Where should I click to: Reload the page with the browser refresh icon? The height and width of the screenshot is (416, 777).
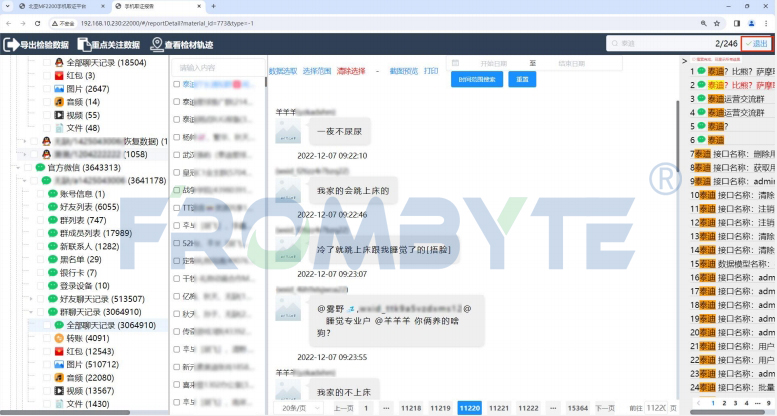38,23
